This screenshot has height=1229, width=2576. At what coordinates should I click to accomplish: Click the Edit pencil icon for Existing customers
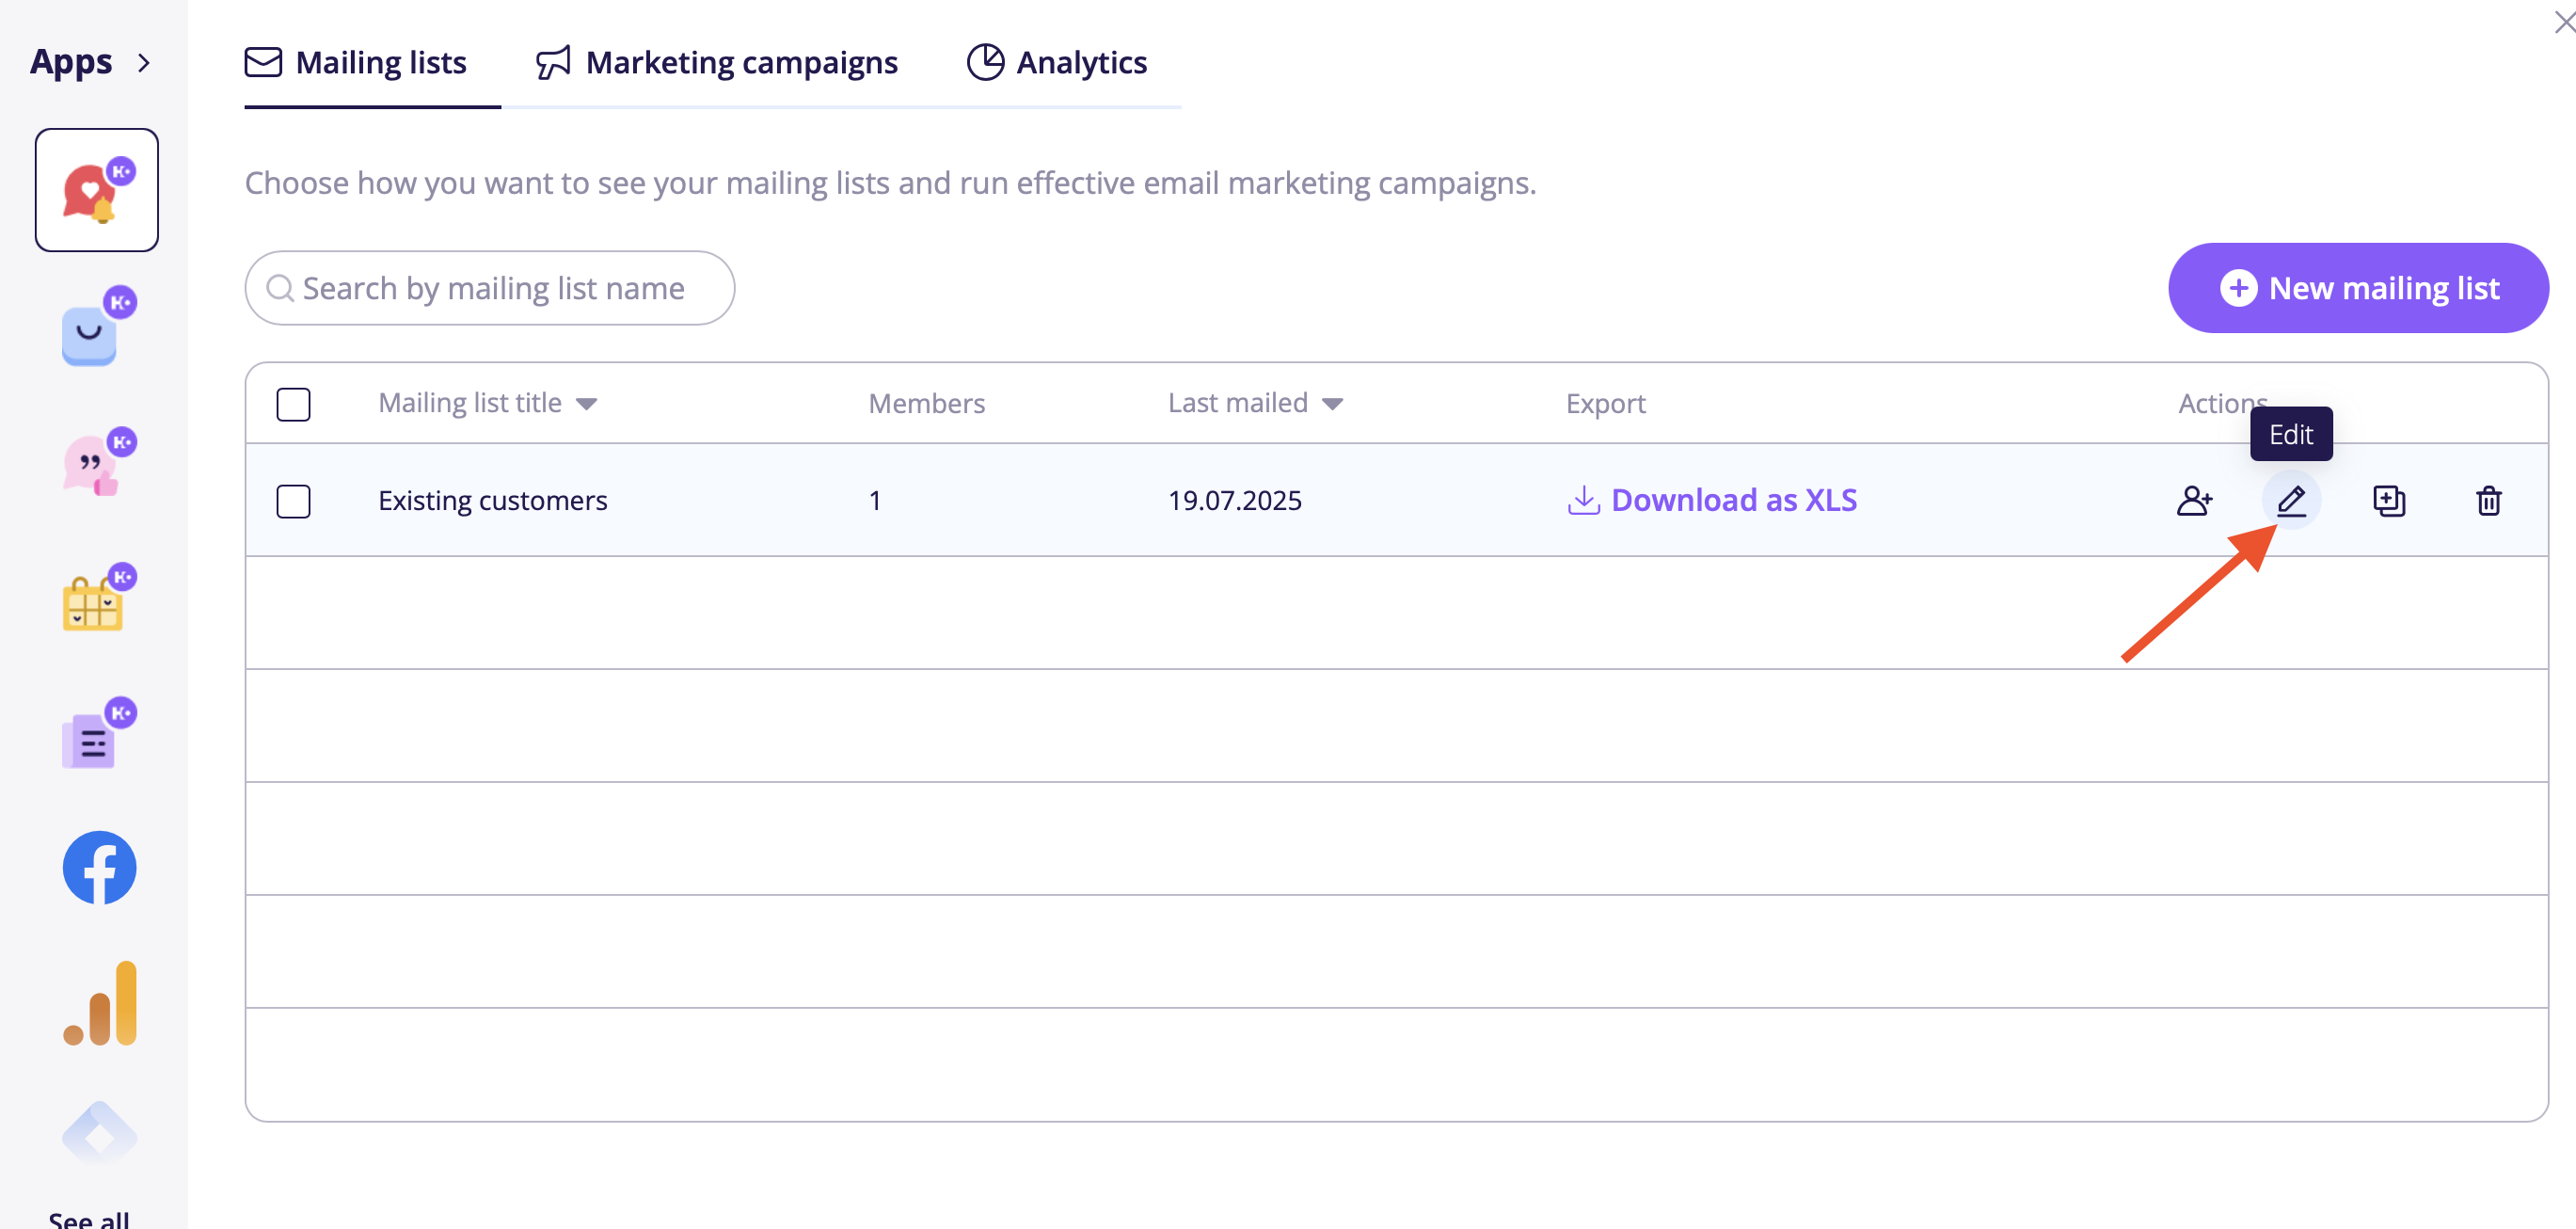(2290, 500)
